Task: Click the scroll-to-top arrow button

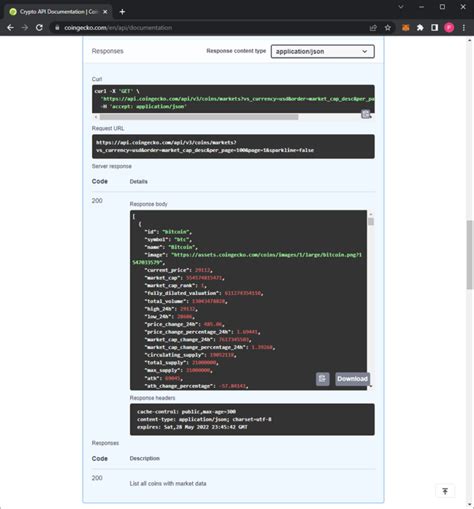Action: click(445, 491)
